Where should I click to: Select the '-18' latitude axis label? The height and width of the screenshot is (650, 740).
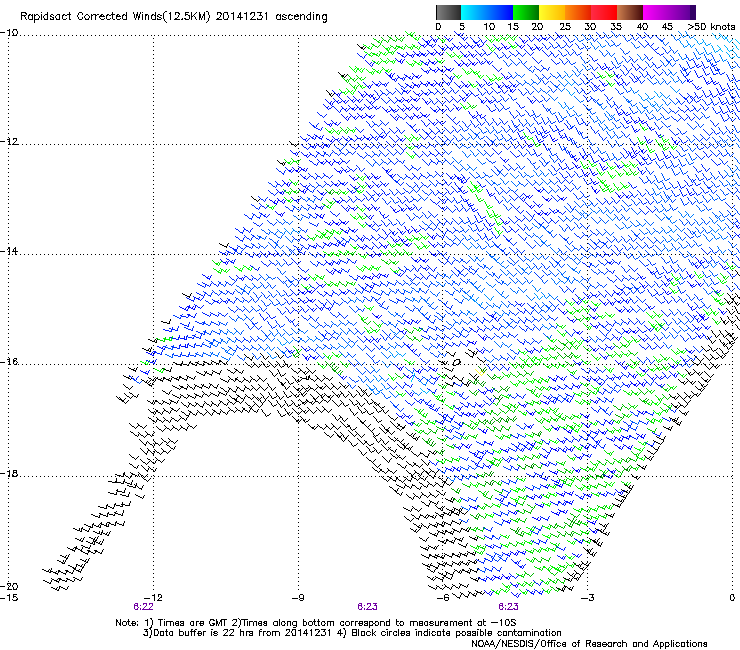pos(9,473)
